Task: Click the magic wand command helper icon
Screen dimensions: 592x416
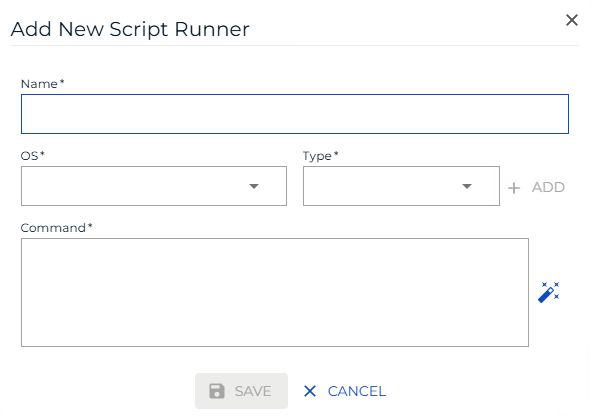Action: [x=549, y=292]
